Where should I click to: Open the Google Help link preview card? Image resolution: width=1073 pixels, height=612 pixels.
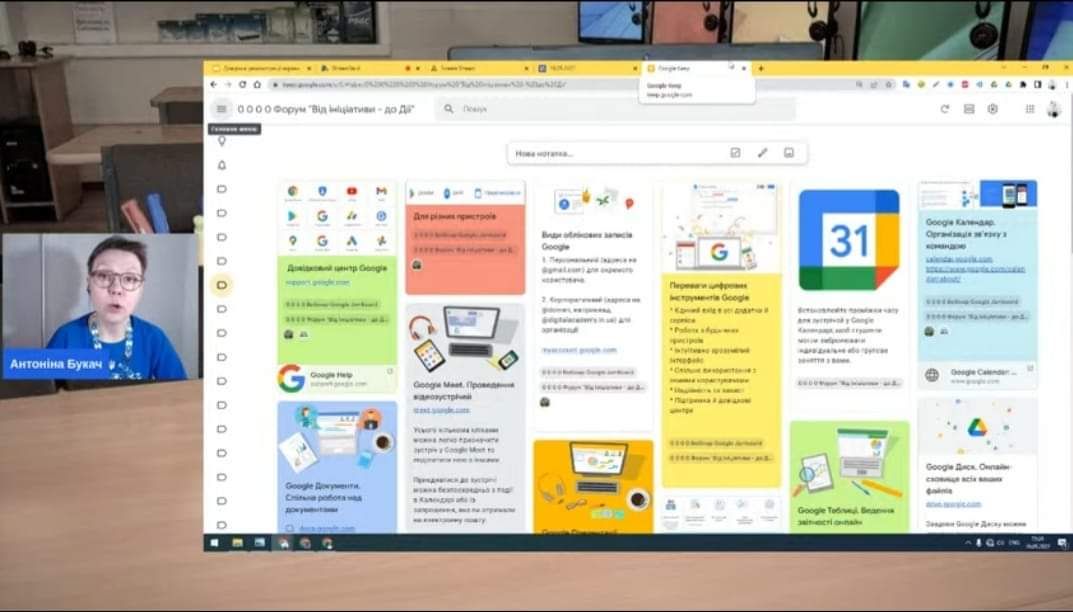point(337,378)
